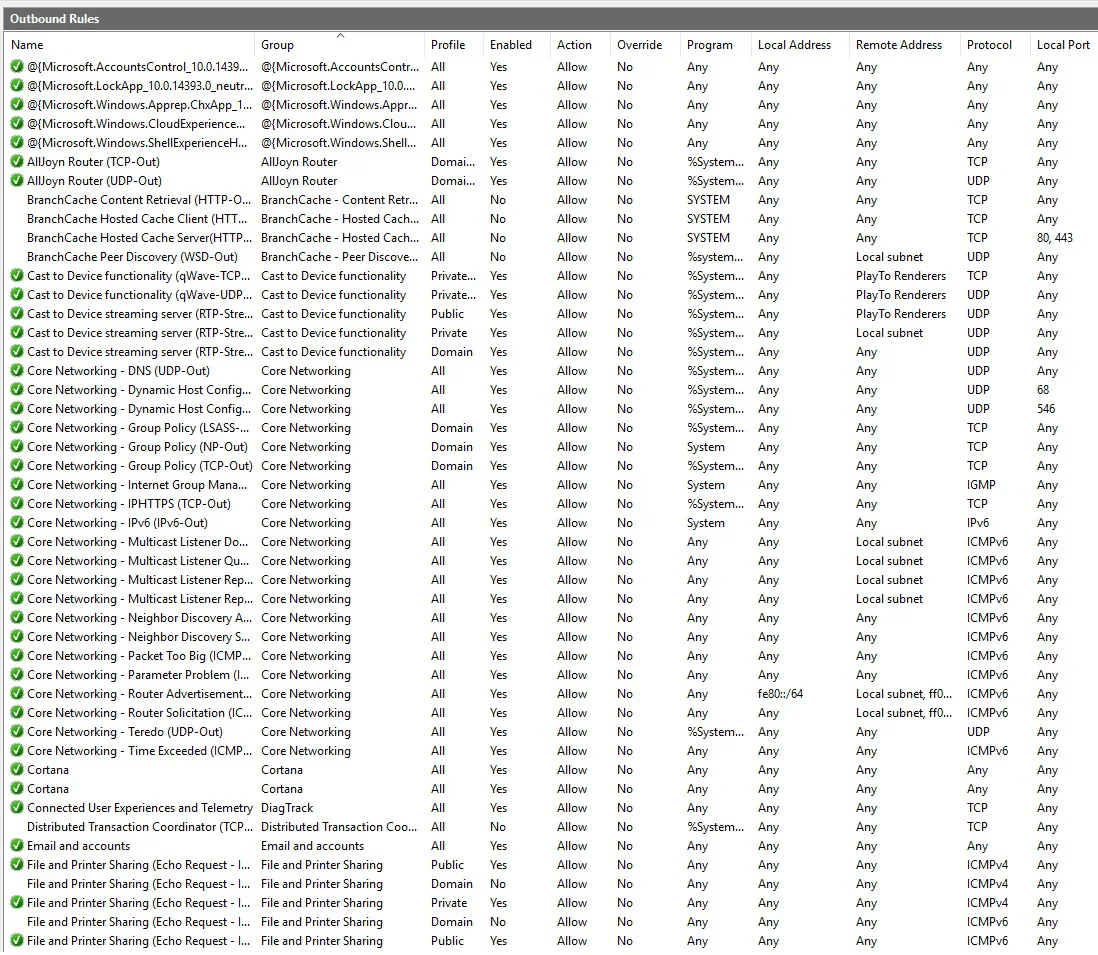1098x955 pixels.
Task: Select BranchCache Hosted Cache Server rule
Action: [549, 237]
